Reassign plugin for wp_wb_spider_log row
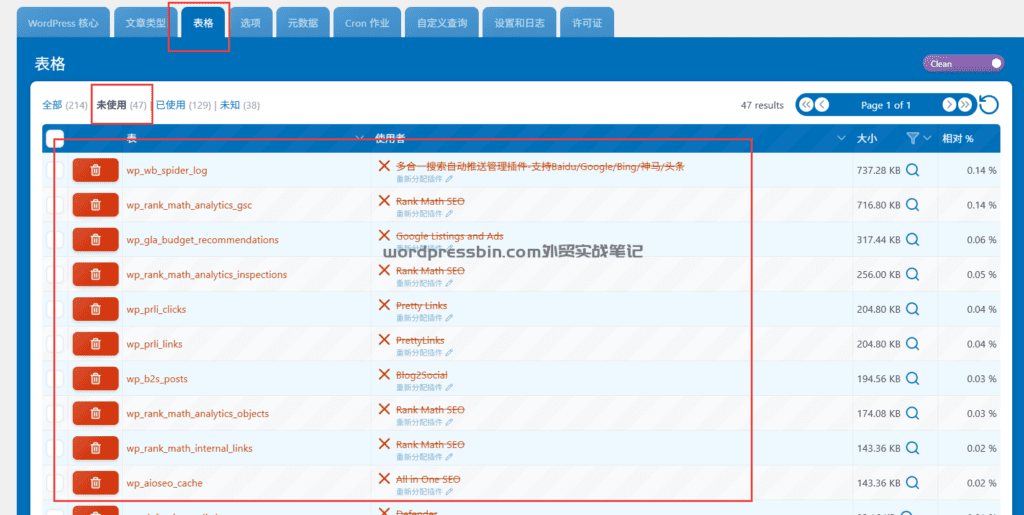 pyautogui.click(x=424, y=179)
